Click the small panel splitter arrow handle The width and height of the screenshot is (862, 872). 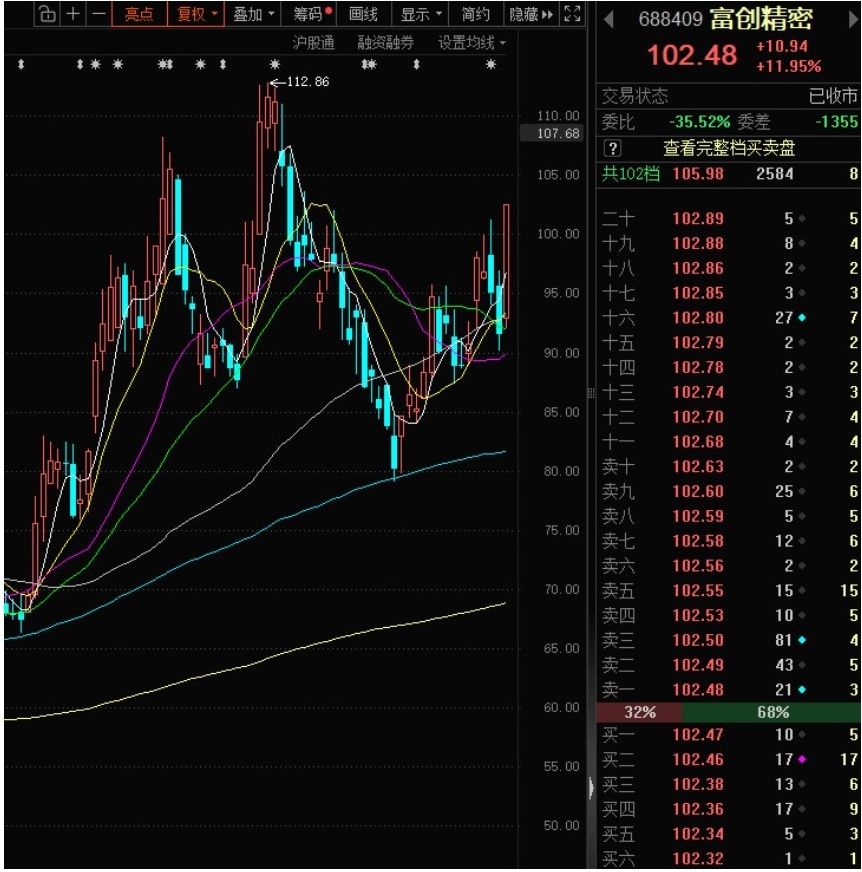589,790
